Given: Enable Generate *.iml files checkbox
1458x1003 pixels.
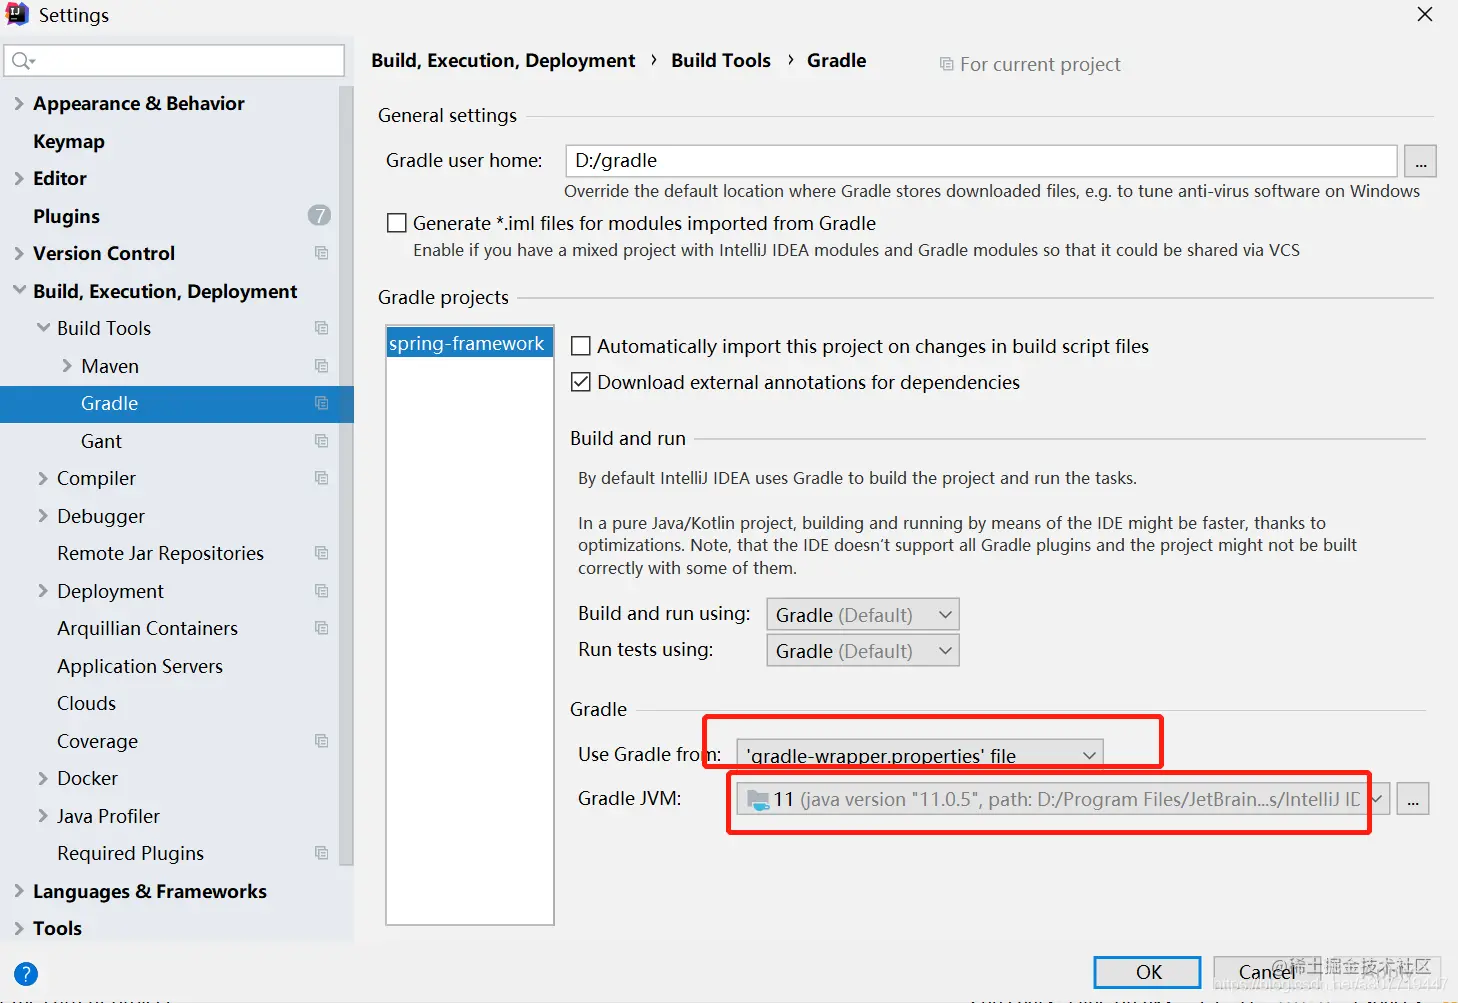Looking at the screenshot, I should click(x=397, y=223).
